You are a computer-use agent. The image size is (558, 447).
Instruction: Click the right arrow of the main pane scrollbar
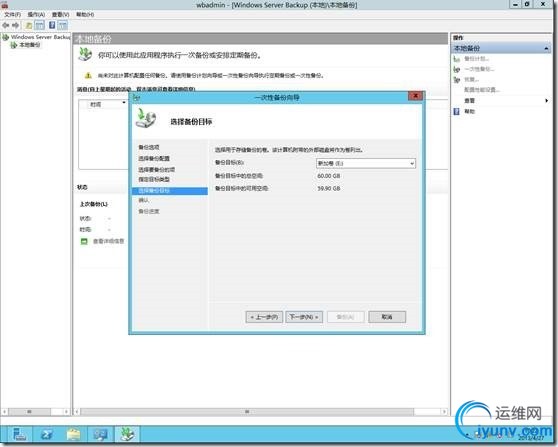coord(444,412)
